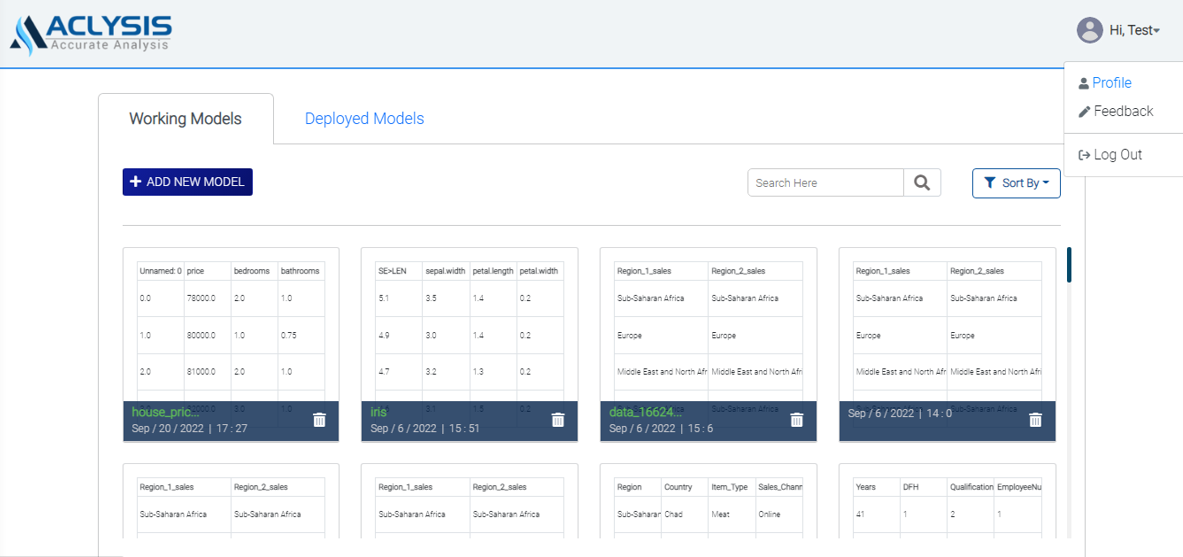The image size is (1183, 557).
Task: Click trash icon on iris model card
Action: (x=558, y=420)
